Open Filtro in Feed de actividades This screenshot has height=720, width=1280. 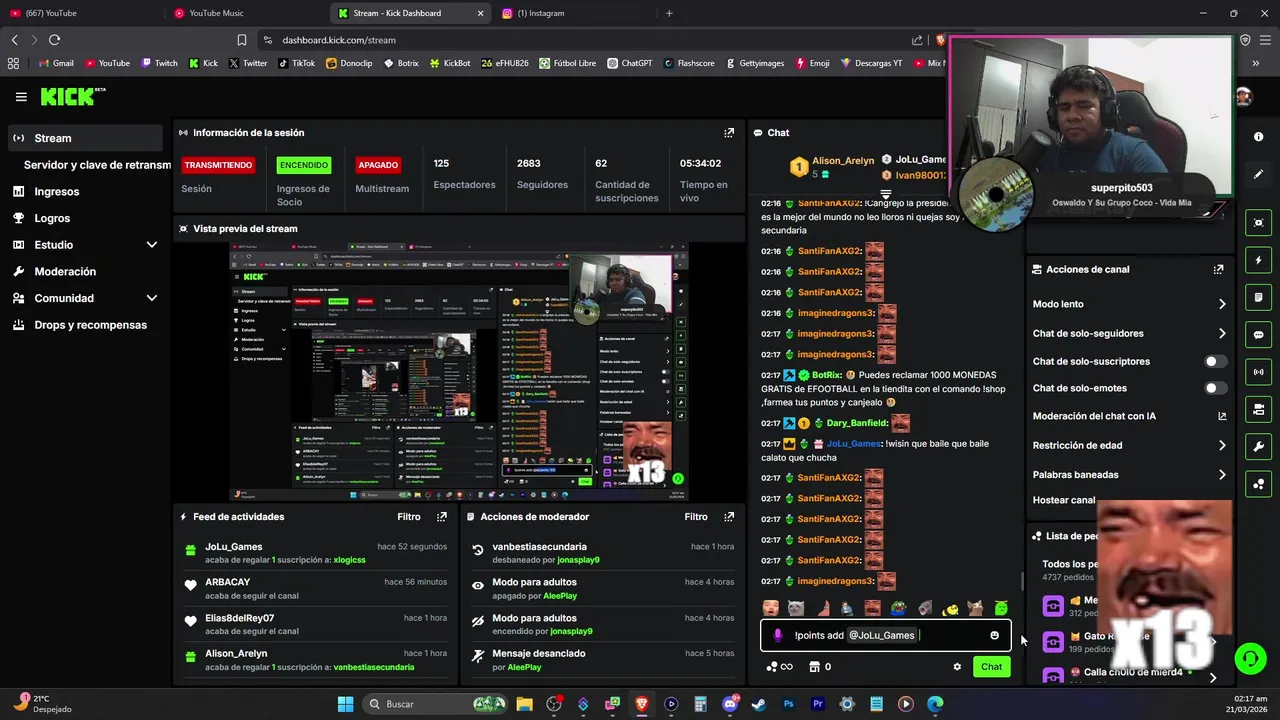(x=409, y=517)
